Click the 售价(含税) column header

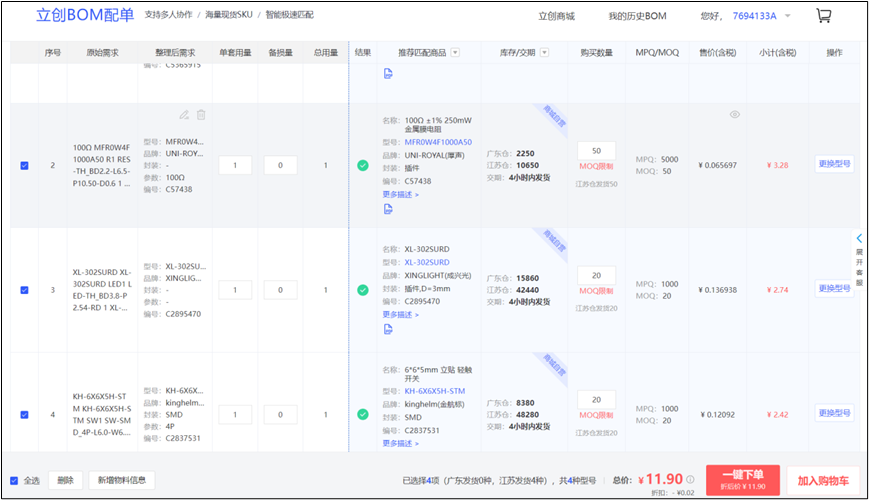coord(718,53)
